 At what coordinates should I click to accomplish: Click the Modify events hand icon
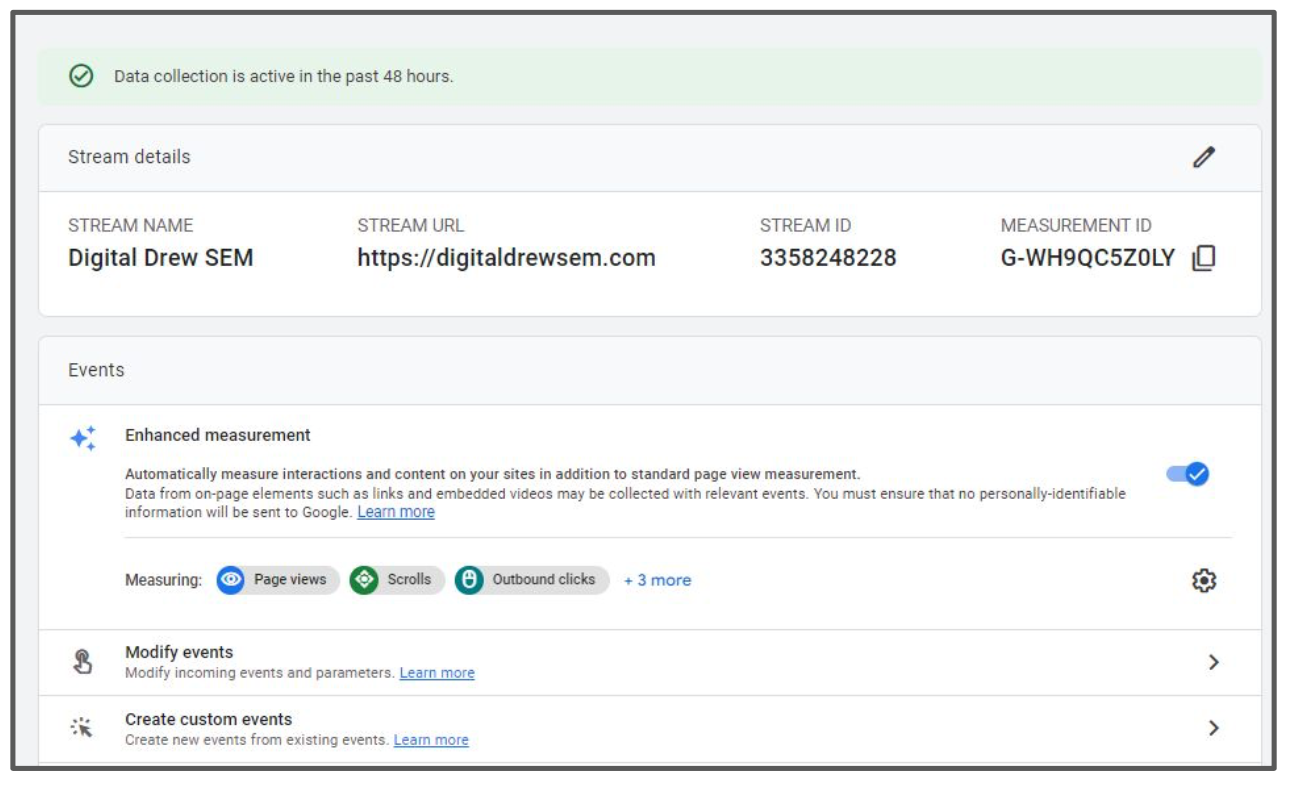coord(83,662)
